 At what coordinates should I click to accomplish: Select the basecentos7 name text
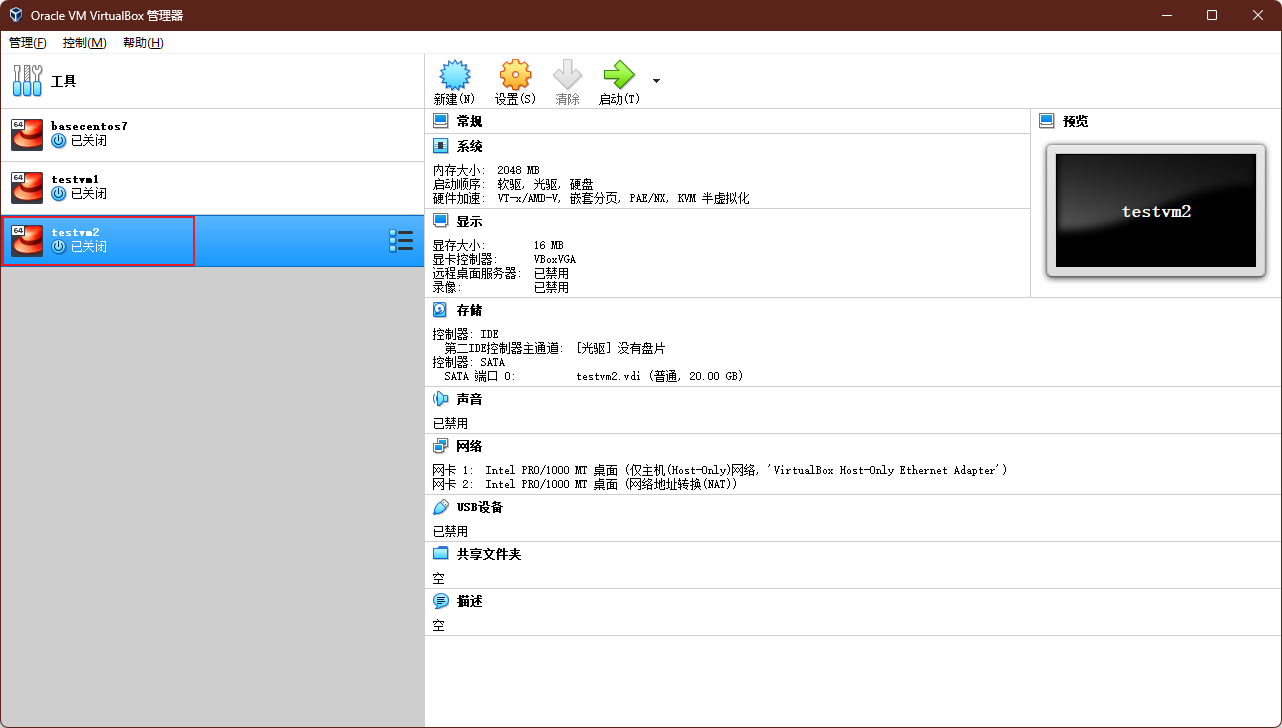pyautogui.click(x=89, y=126)
